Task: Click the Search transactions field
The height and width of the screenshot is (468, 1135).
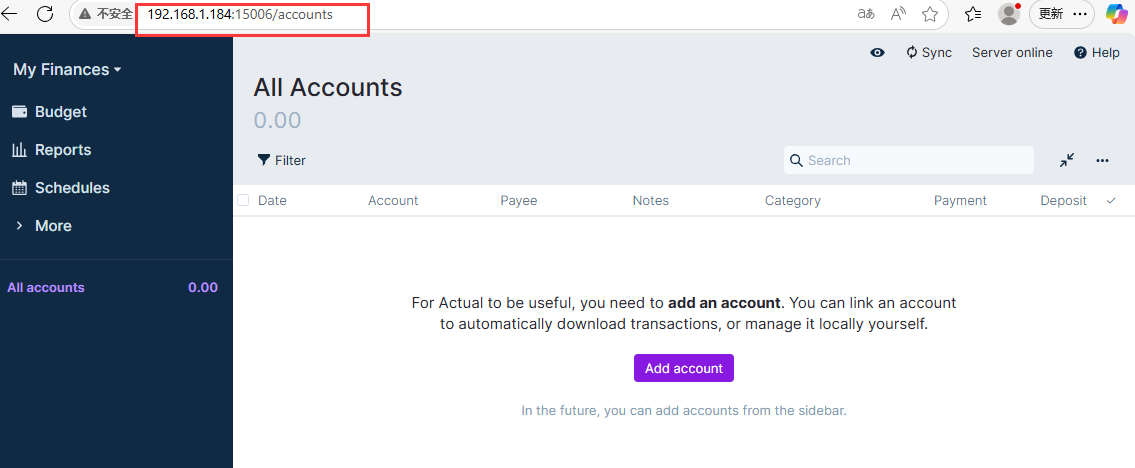Action: [x=908, y=160]
